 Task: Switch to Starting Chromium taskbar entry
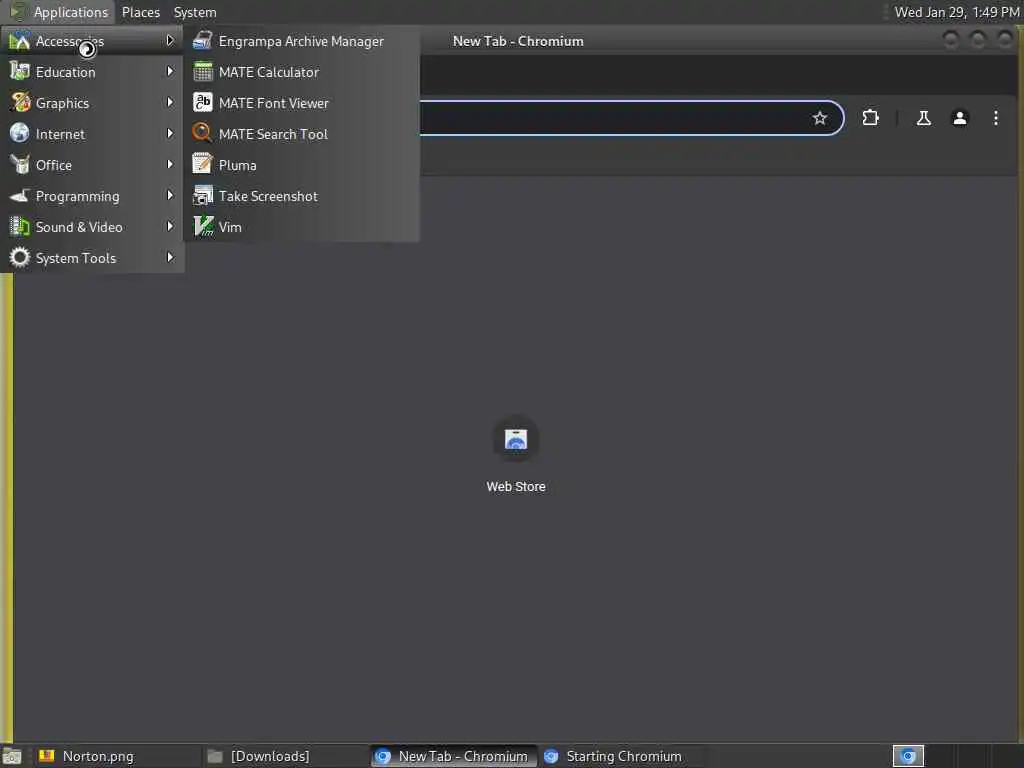pyautogui.click(x=624, y=756)
